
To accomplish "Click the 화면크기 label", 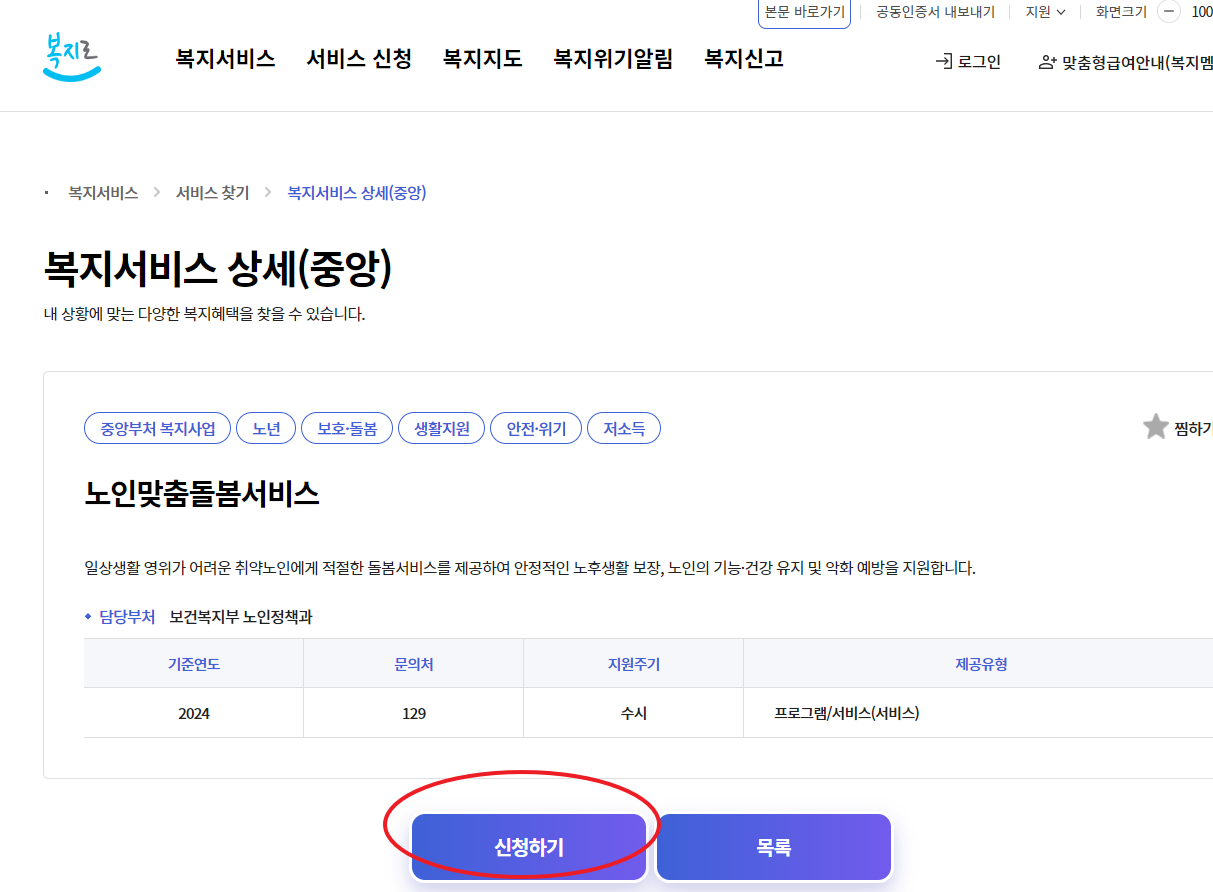I will pos(1121,12).
